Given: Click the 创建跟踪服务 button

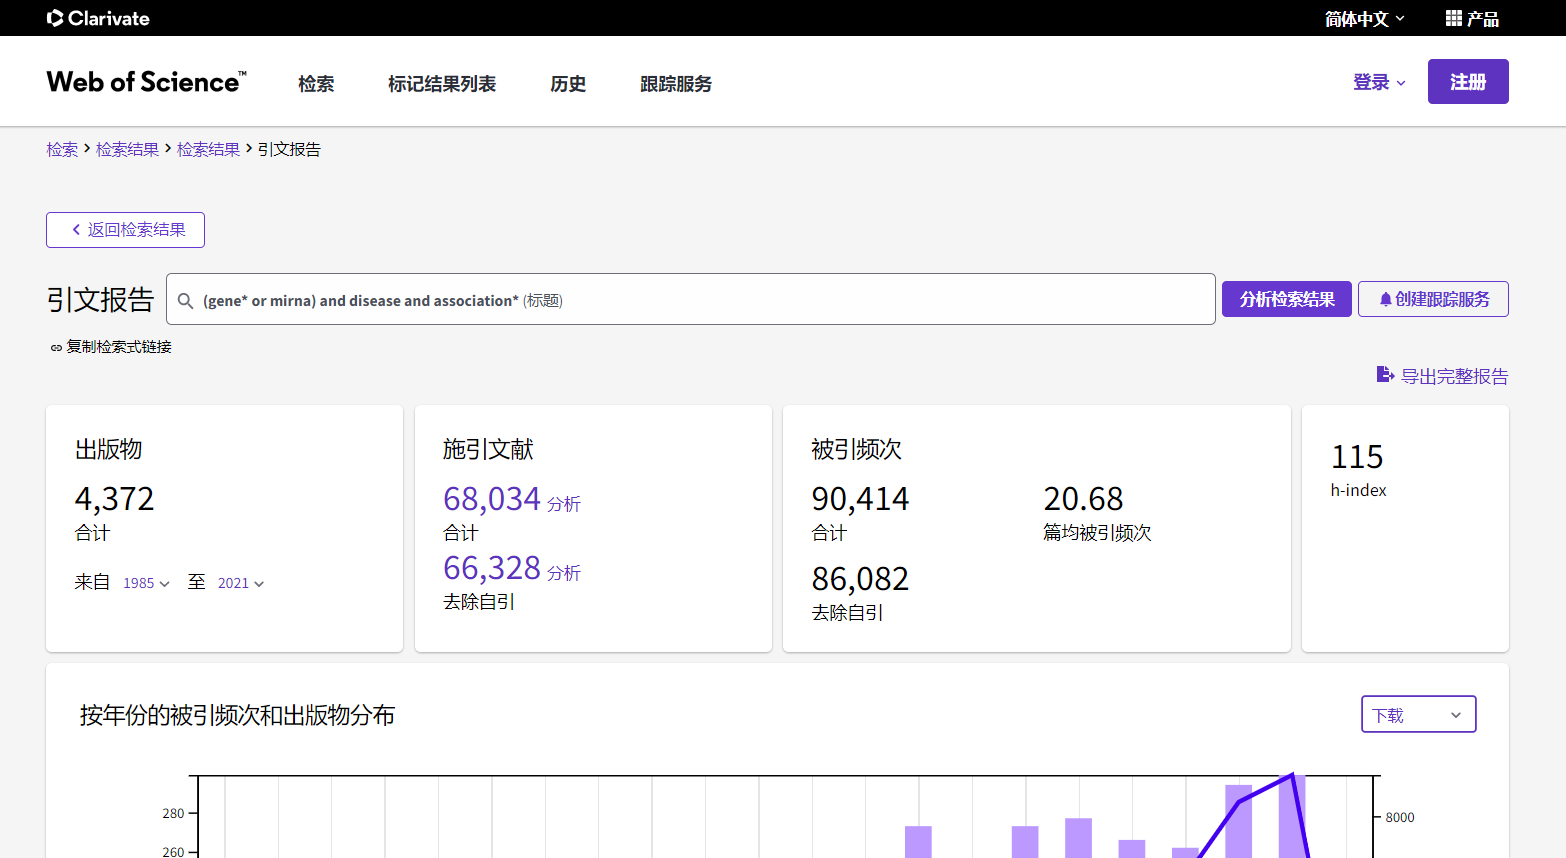Looking at the screenshot, I should [1433, 299].
